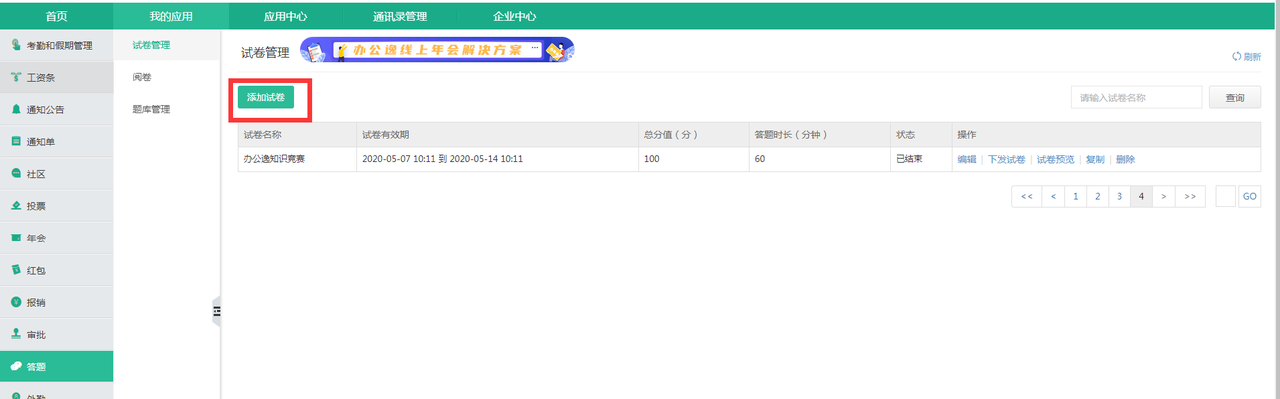The width and height of the screenshot is (1280, 399).
Task: Click the 答题时长（分钟） column header
Action: pos(819,135)
